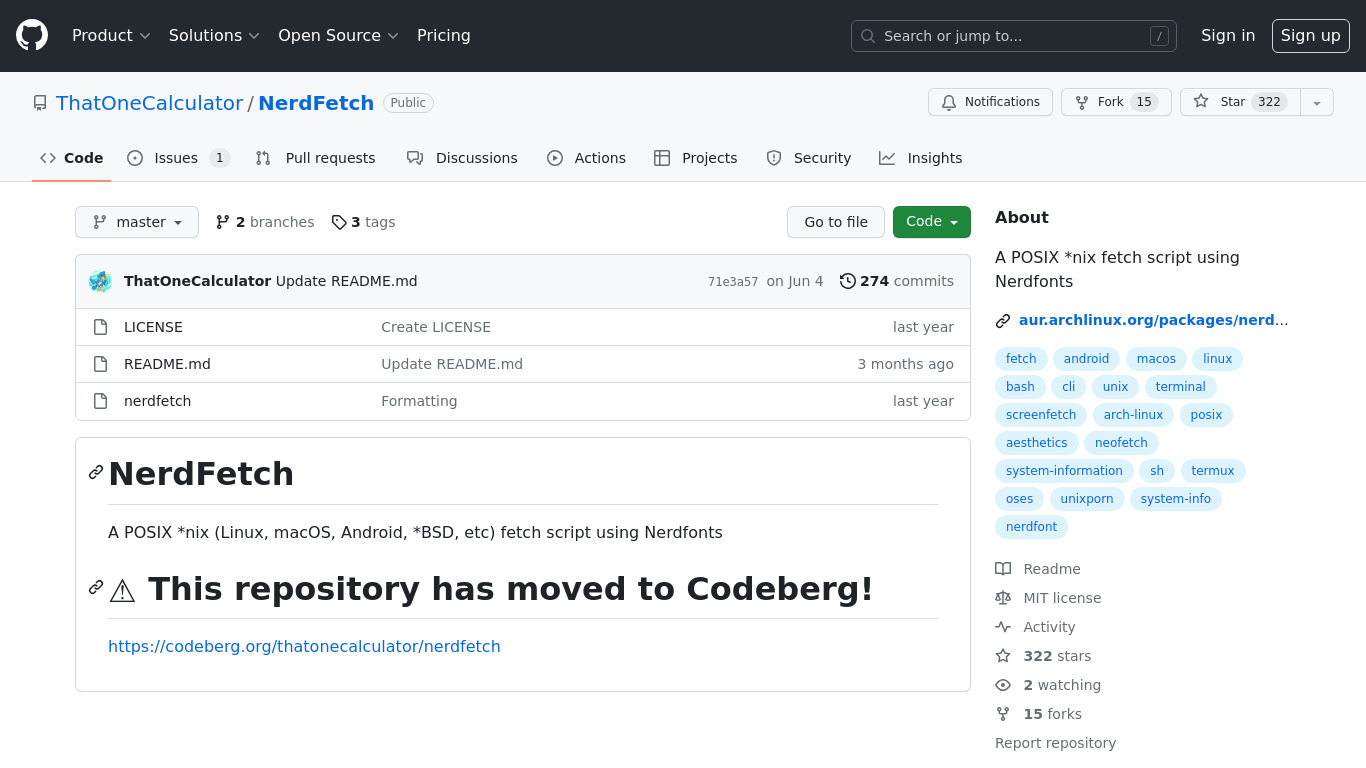This screenshot has width=1366, height=768.
Task: Click the 'fetch' topic tag
Action: pos(1021,359)
